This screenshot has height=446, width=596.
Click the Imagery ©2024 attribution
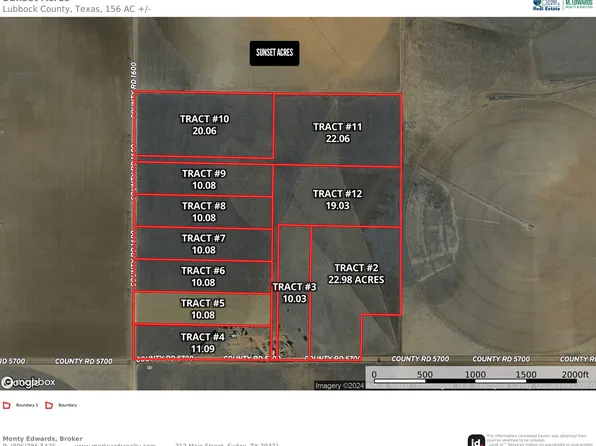pyautogui.click(x=339, y=386)
